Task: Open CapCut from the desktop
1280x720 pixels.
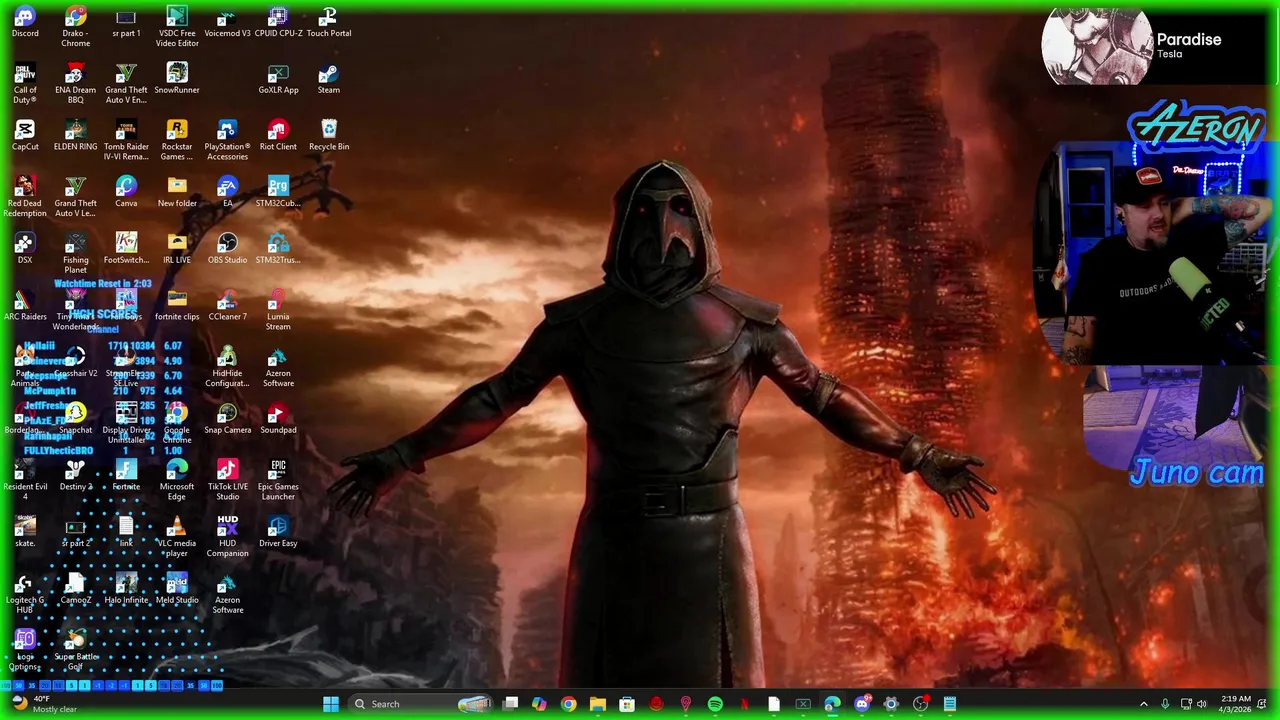Action: pos(25,136)
